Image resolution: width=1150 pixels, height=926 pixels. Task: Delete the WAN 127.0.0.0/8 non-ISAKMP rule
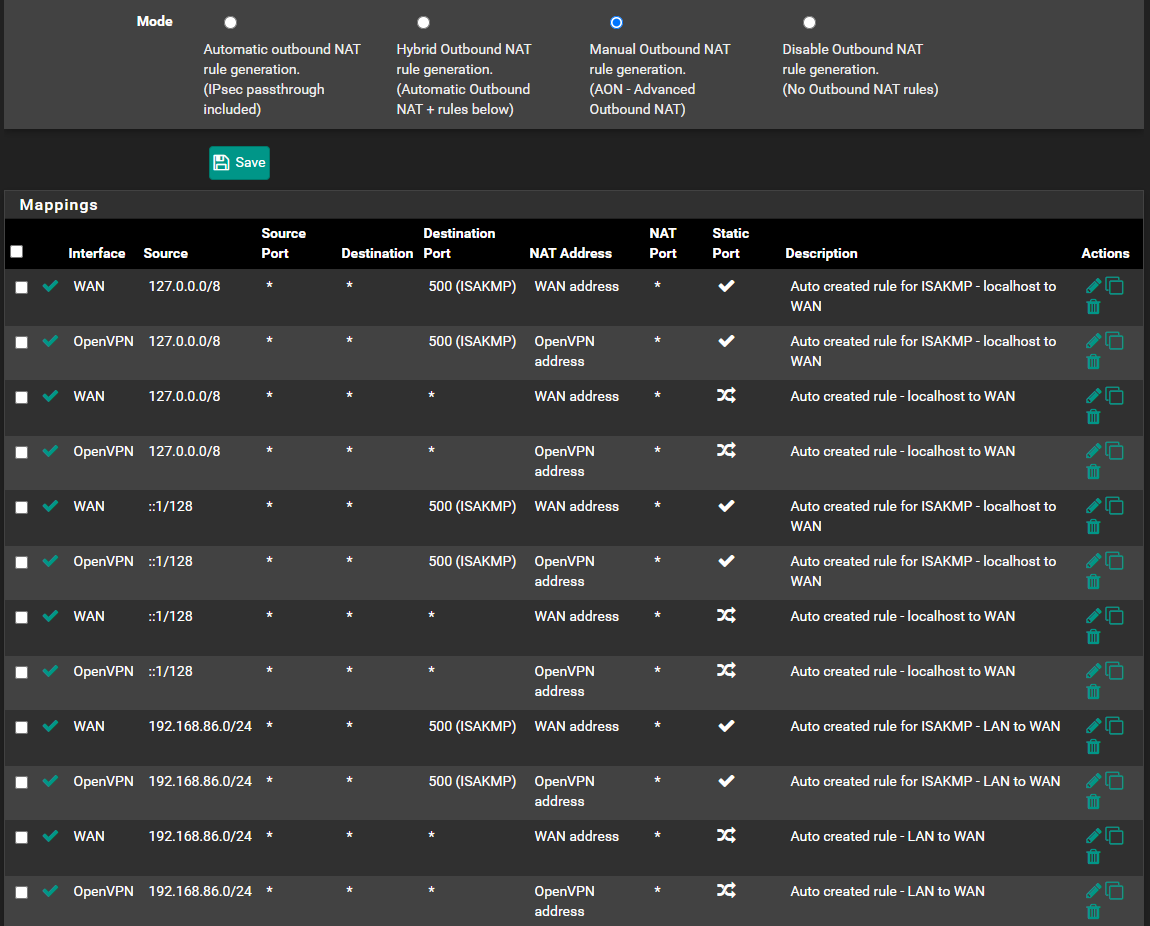[1094, 416]
